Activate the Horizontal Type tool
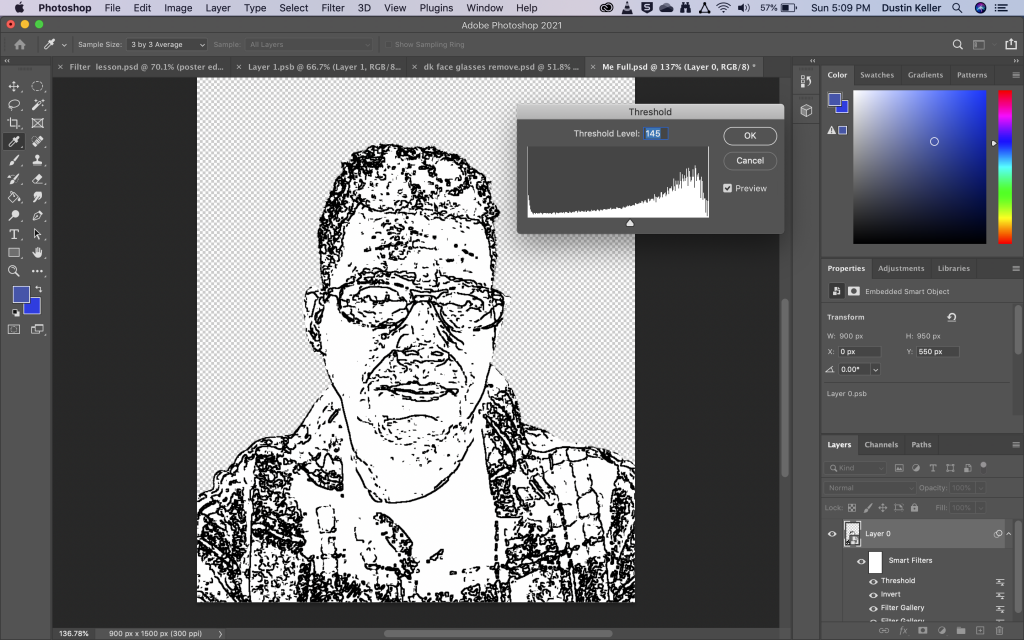1024x640 pixels. tap(15, 234)
